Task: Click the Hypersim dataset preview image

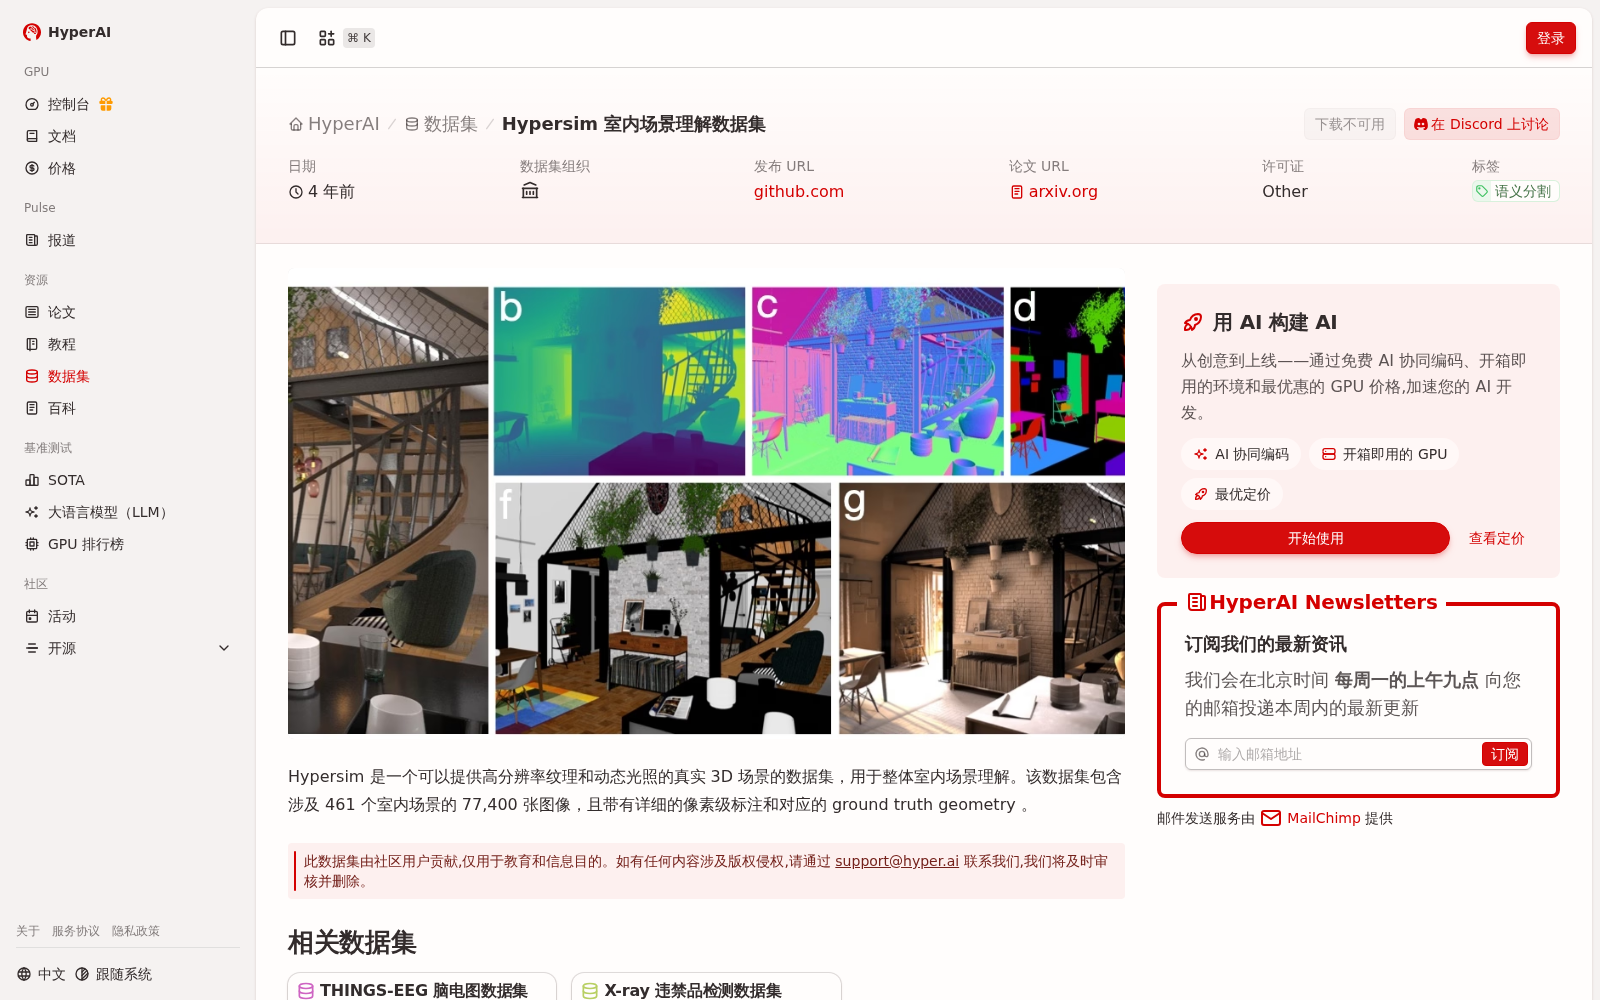Action: pos(706,510)
